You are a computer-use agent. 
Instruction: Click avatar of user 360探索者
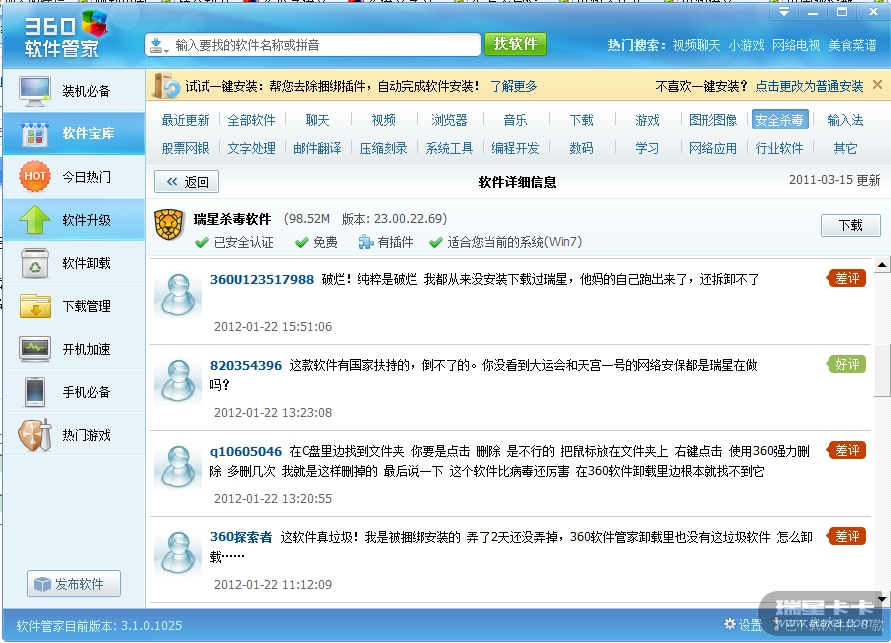[178, 552]
